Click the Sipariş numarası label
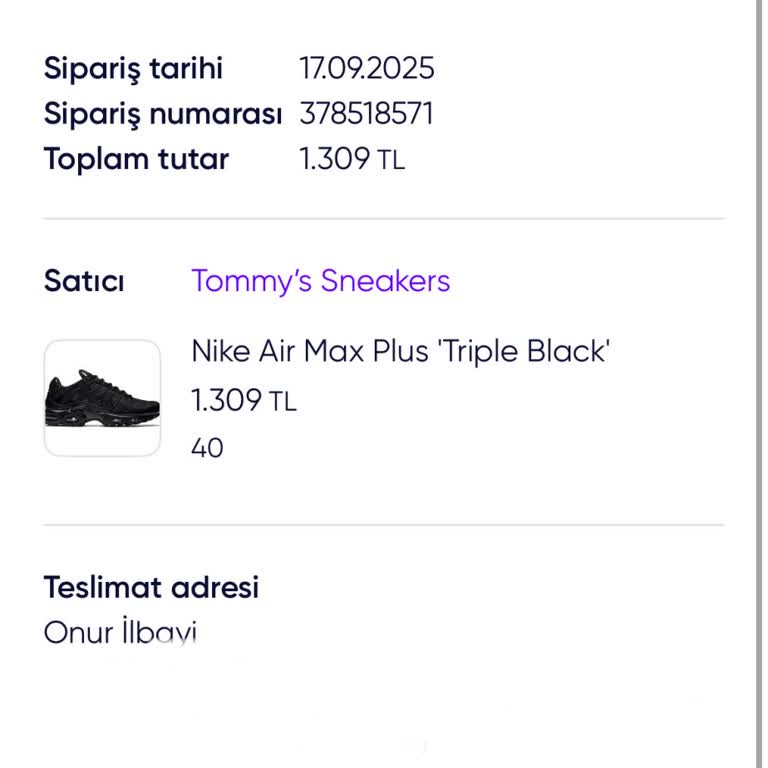This screenshot has width=768, height=768. coord(163,114)
